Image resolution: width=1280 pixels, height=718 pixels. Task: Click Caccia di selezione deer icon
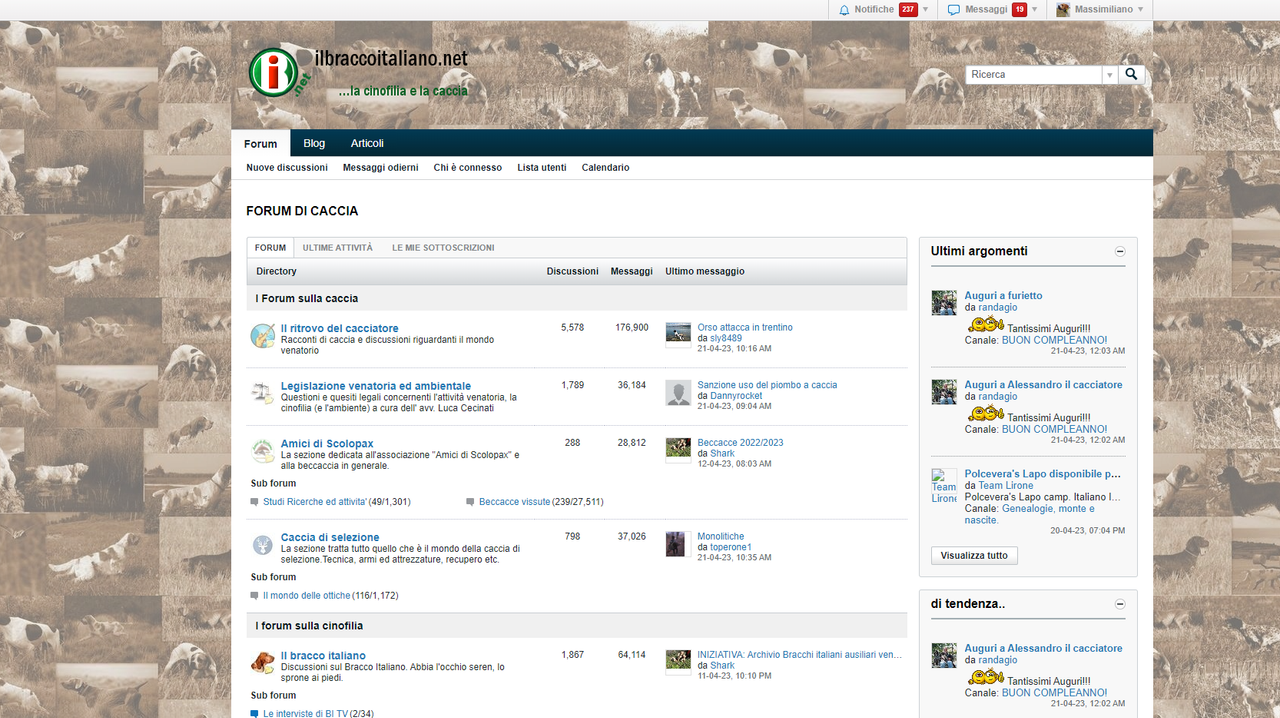tap(263, 545)
